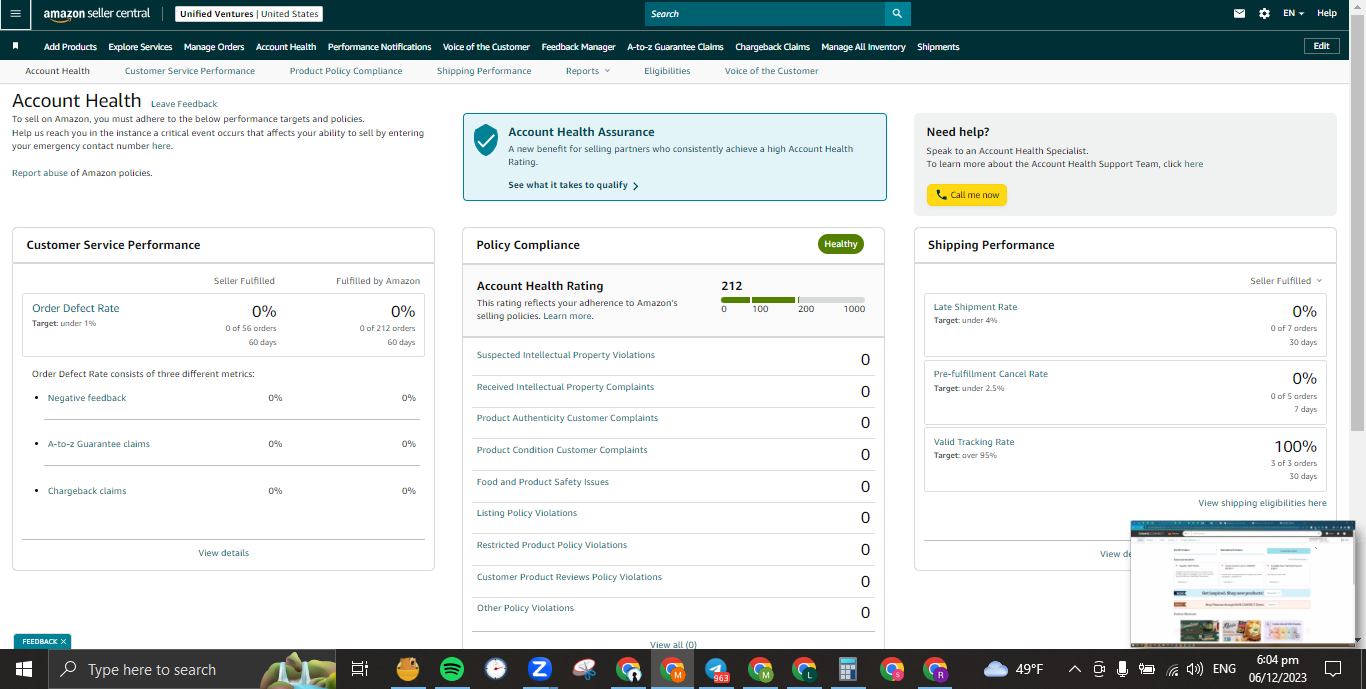Screen dimensions: 1366x689
Task: Expand See what it takes to qualify
Action: coord(573,185)
